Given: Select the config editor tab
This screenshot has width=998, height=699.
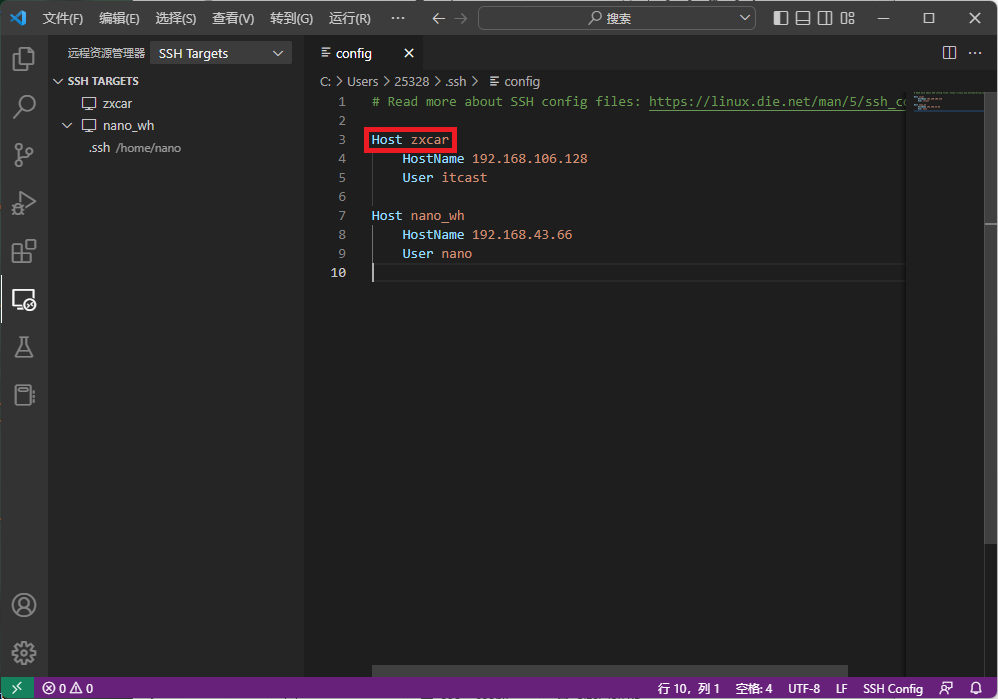Looking at the screenshot, I should 353,53.
